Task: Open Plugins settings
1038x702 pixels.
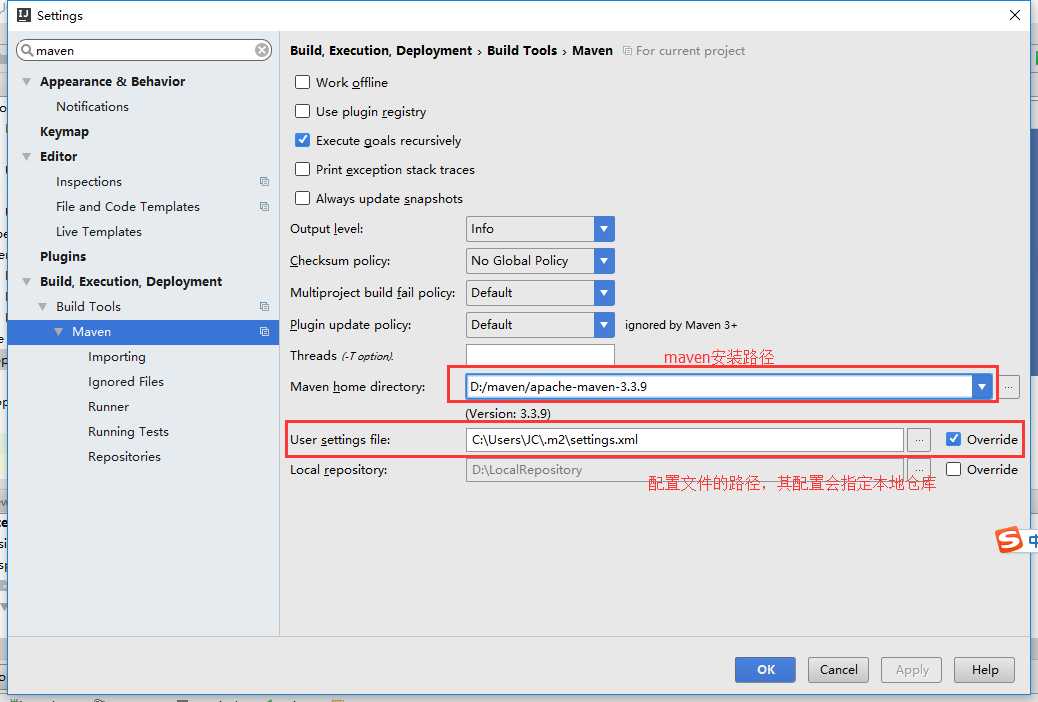Action: click(63, 256)
